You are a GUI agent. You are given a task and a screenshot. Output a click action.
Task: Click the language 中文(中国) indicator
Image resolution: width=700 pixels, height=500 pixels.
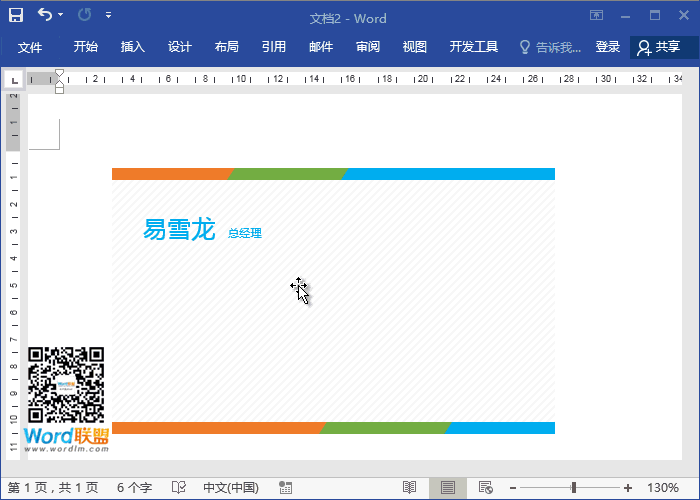coord(231,488)
